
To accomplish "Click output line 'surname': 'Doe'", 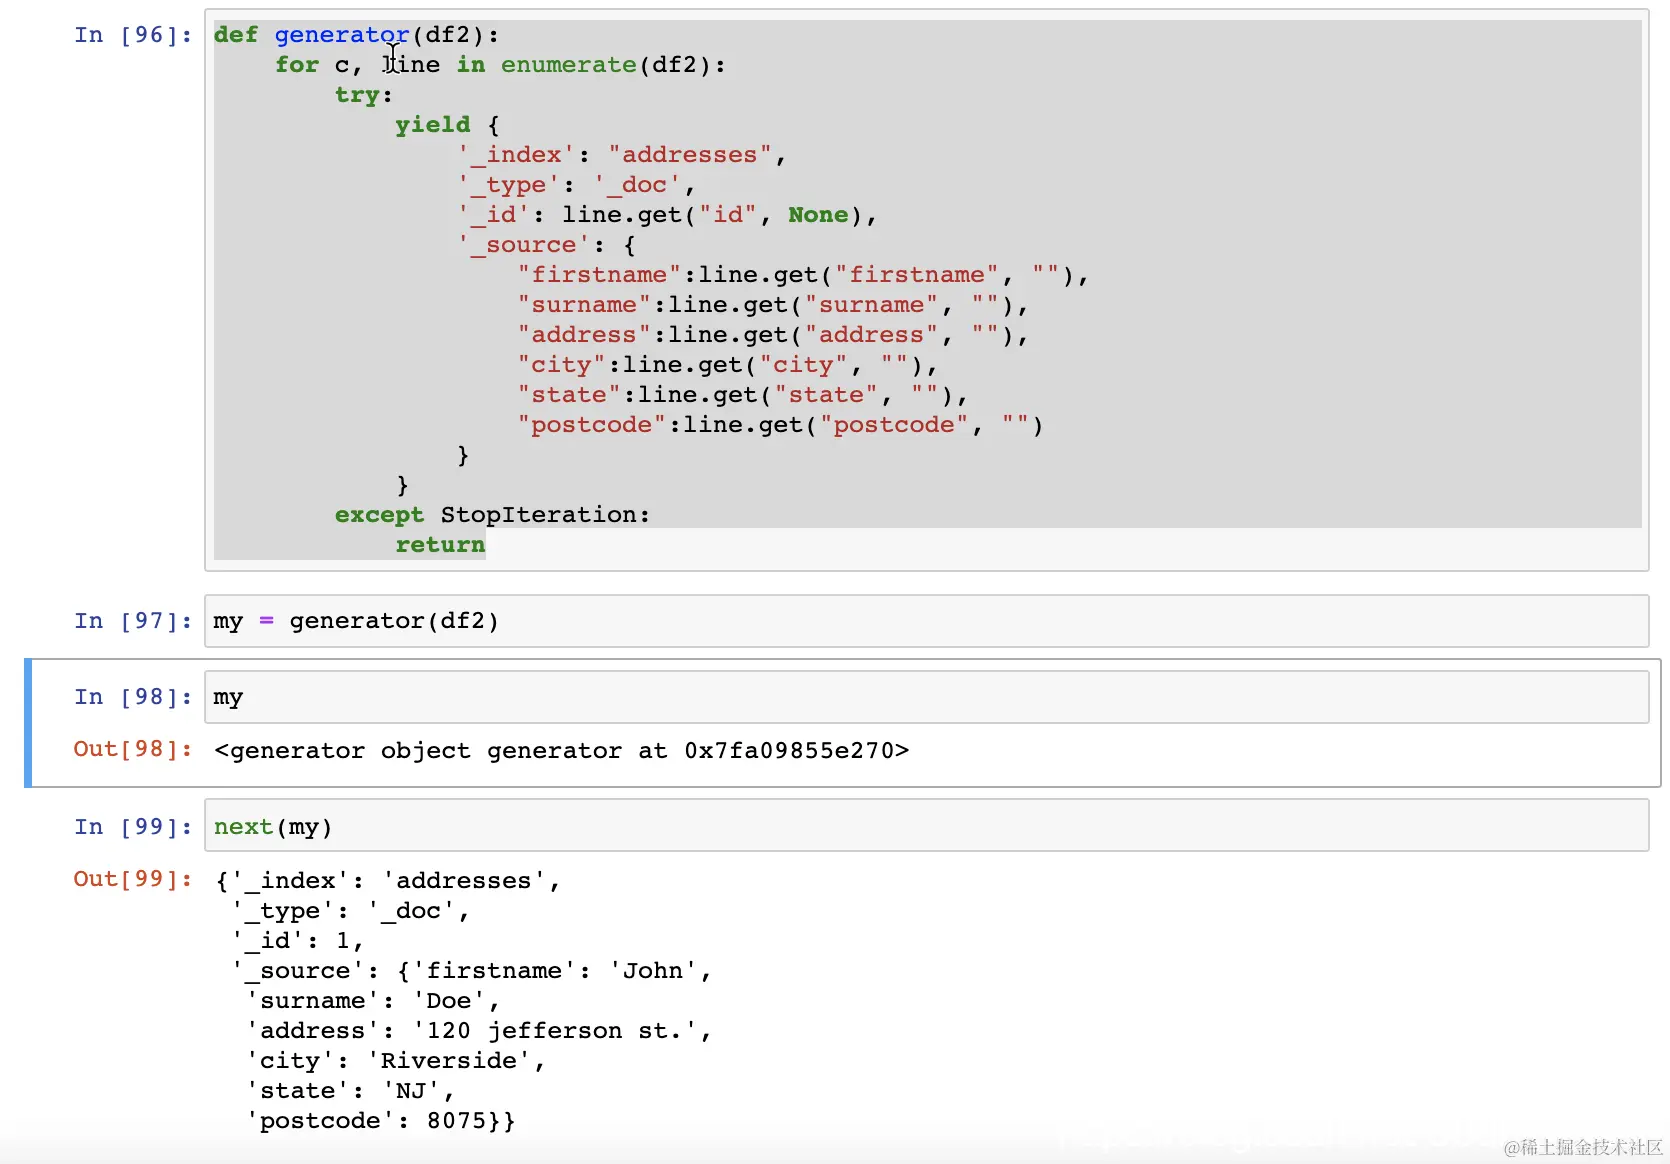I will pos(372,1001).
